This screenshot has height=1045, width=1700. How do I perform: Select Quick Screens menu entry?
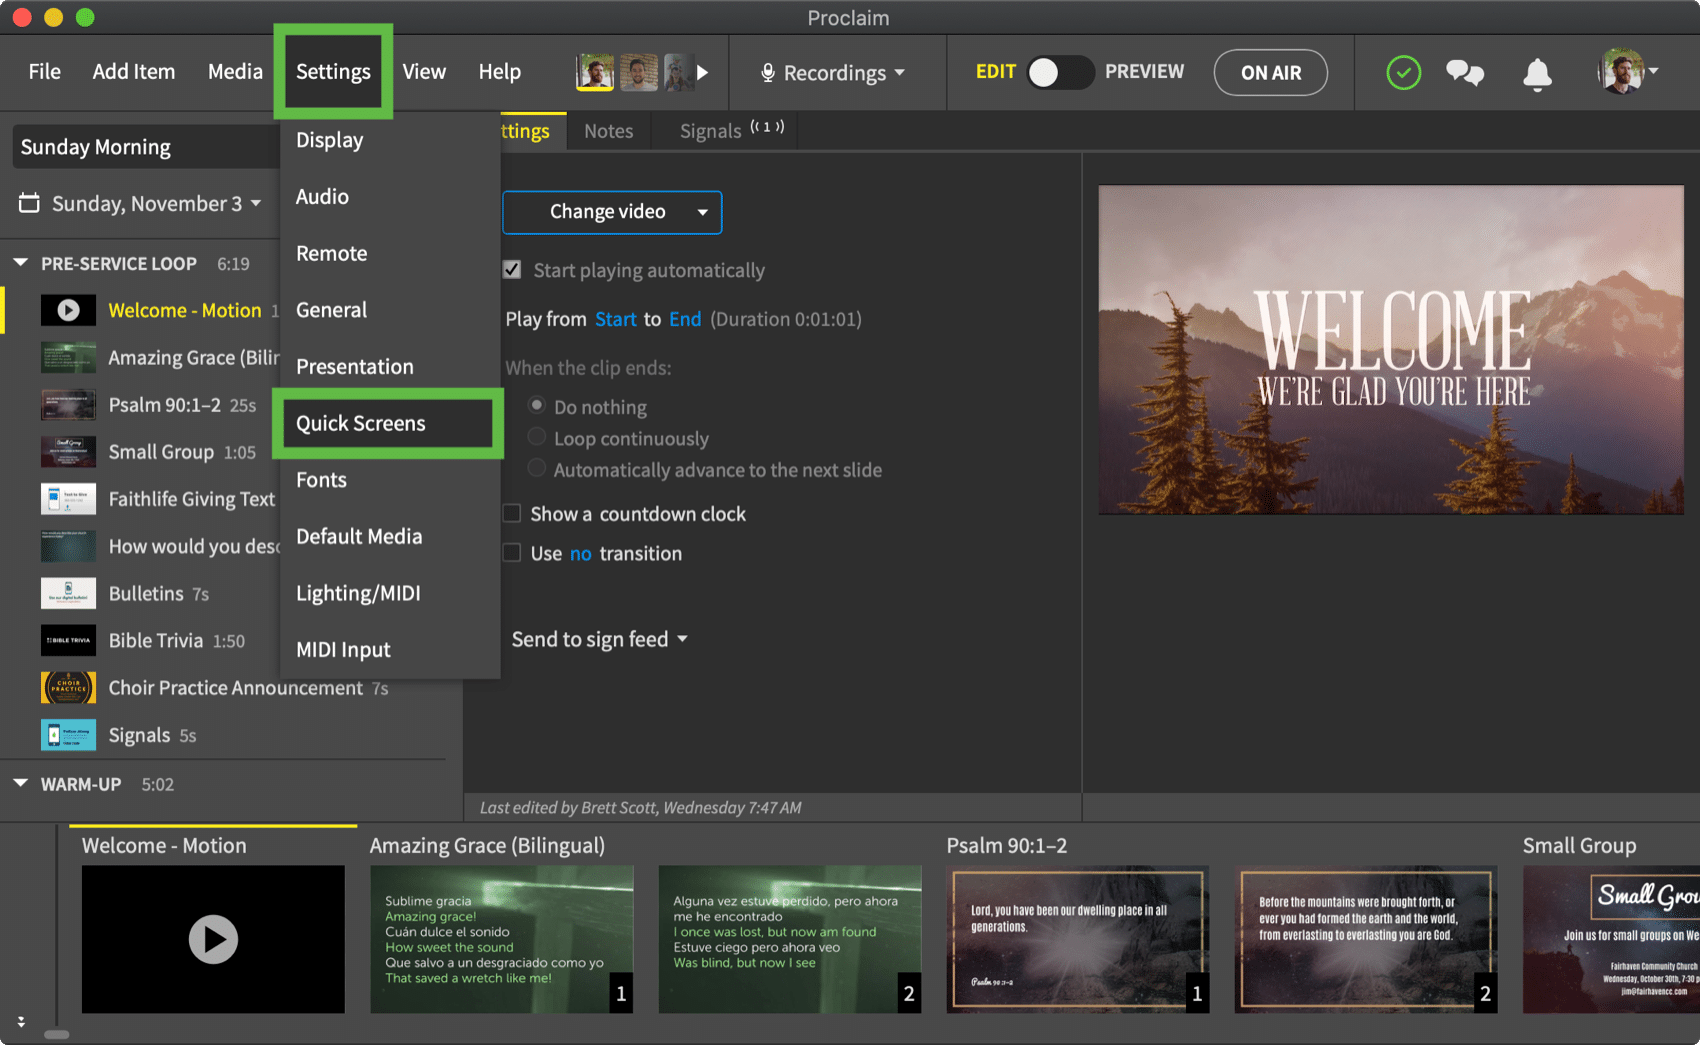coord(388,423)
